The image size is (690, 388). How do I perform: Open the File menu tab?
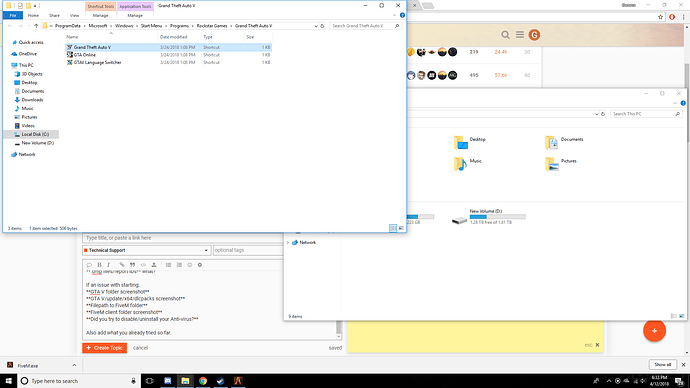(x=13, y=15)
